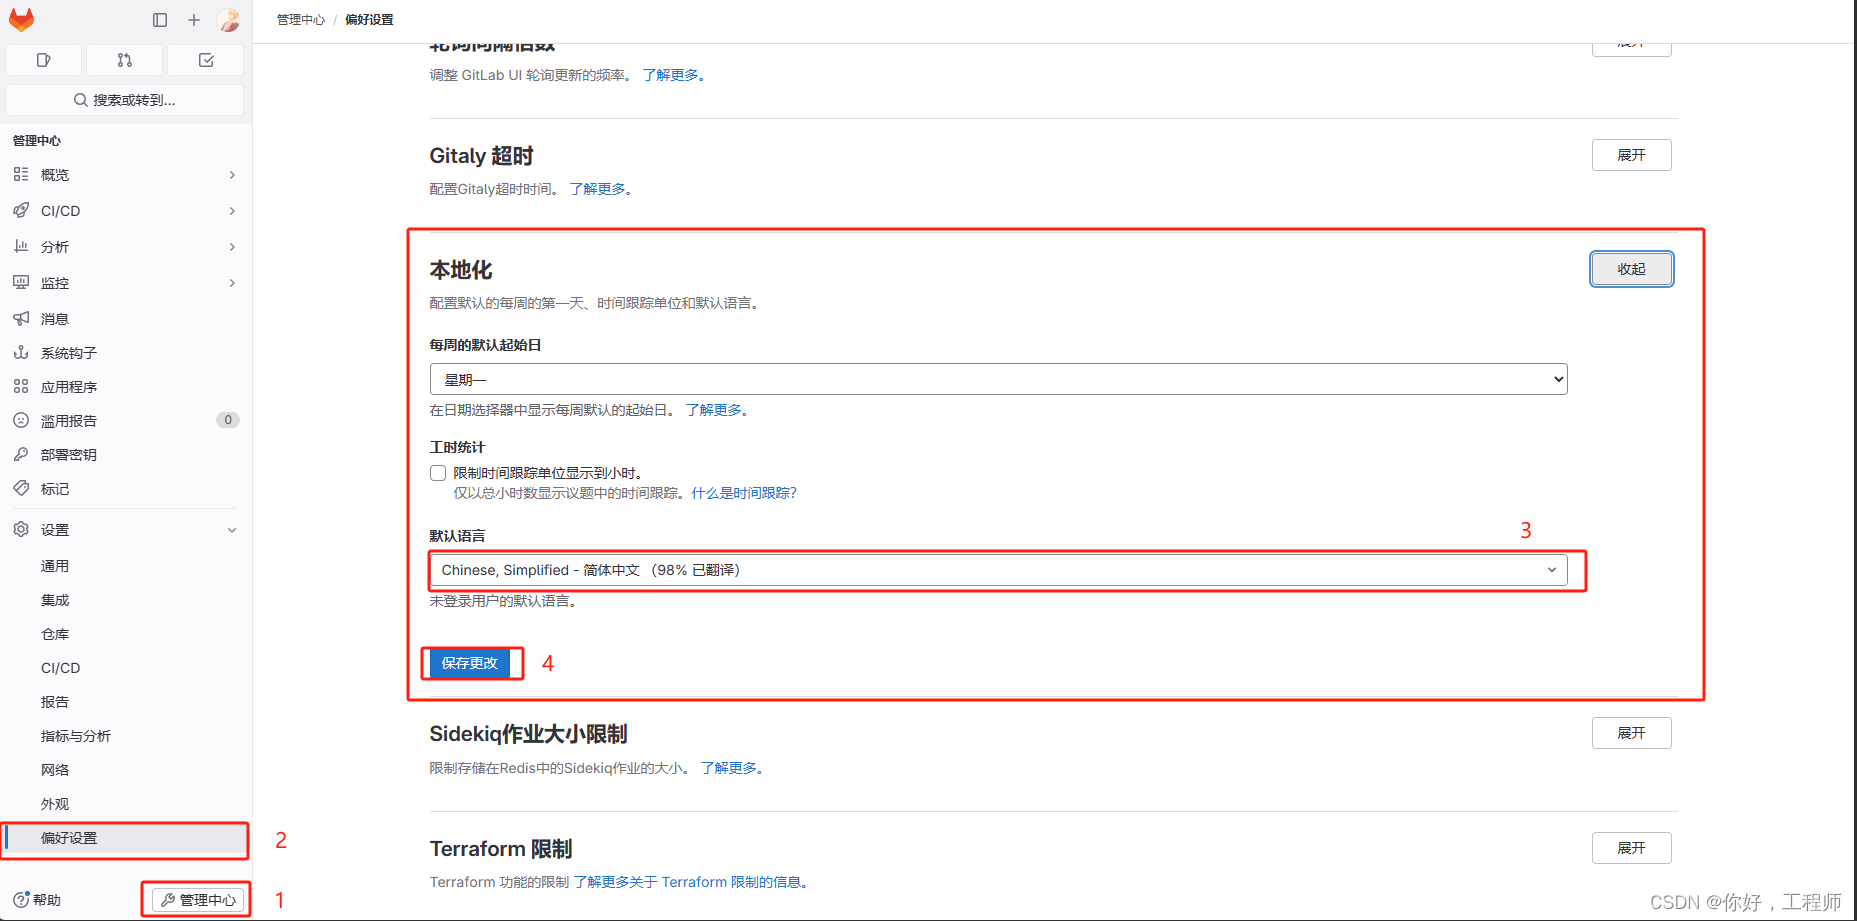The image size is (1857, 921).
Task: Click the 偏好设置 breadcrumb item
Action: click(369, 20)
